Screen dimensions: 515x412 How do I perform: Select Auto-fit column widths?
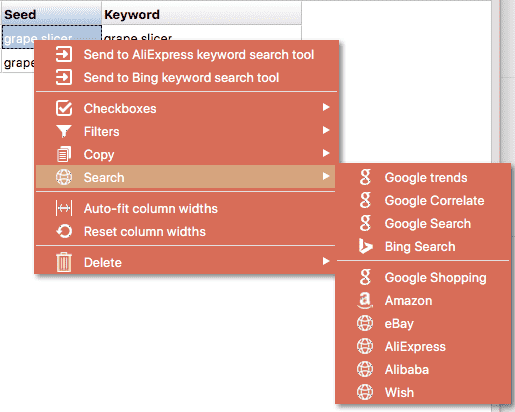(x=185, y=208)
